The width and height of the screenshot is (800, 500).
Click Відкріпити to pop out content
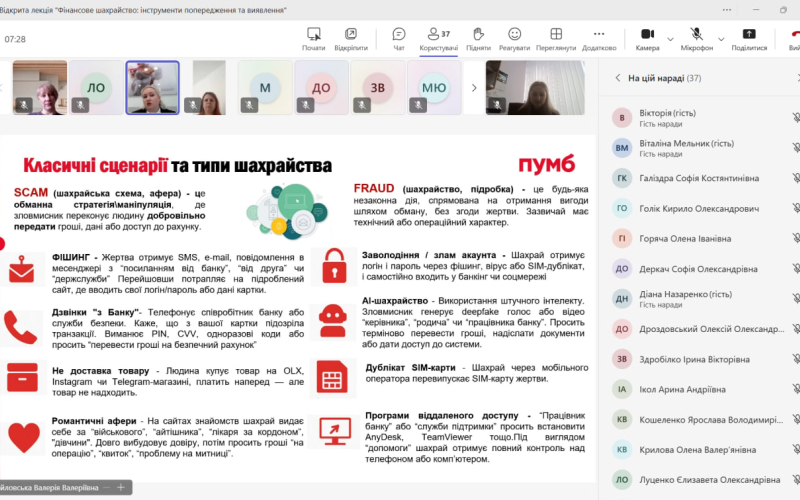351,38
